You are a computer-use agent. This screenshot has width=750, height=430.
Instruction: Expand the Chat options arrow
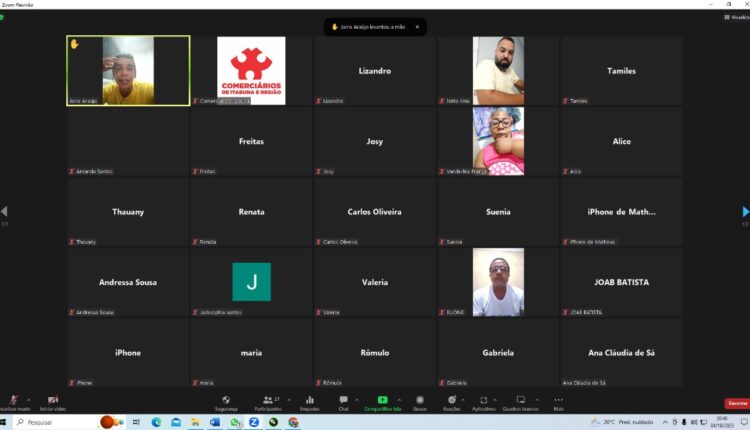click(357, 399)
